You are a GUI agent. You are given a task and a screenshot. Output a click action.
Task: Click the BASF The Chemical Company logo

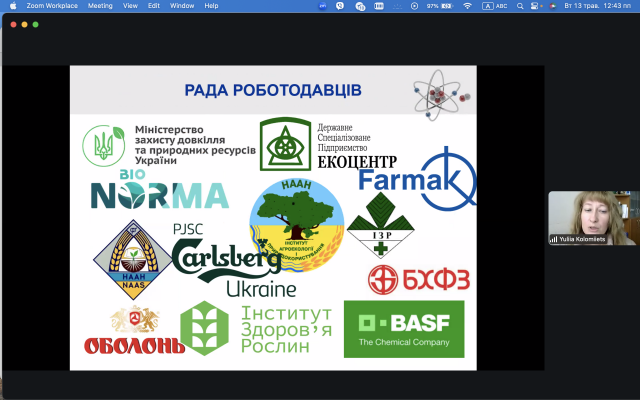pos(404,329)
